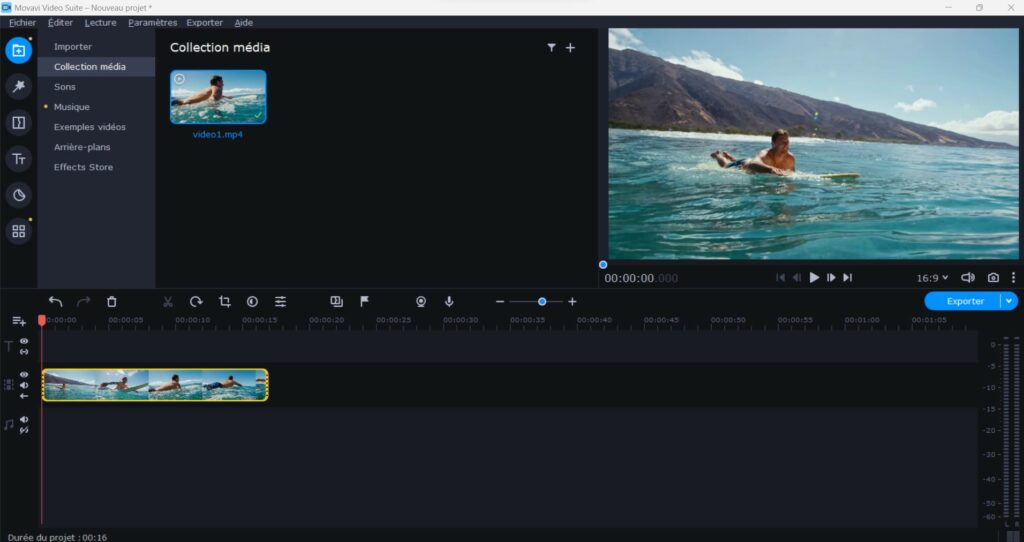Jump to the start of the preview
This screenshot has width=1024, height=542.
[780, 278]
